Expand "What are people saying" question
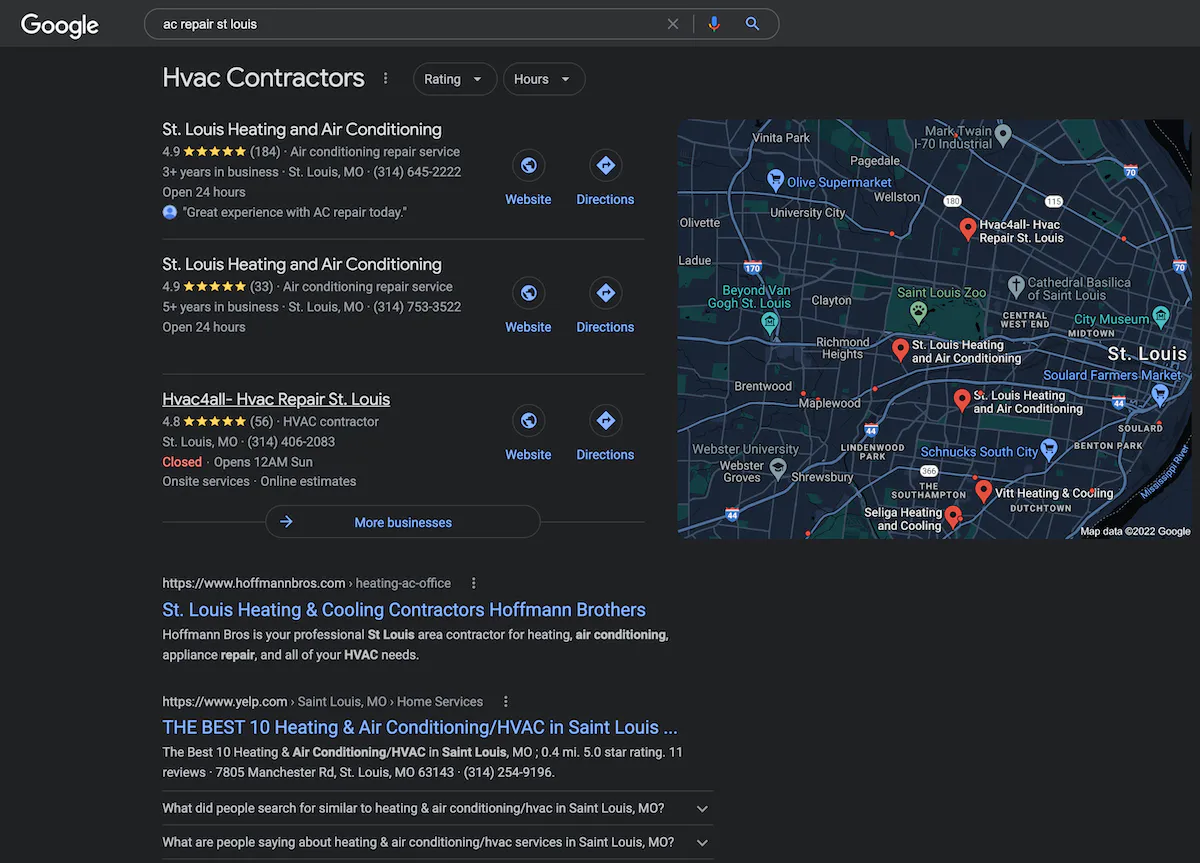Image resolution: width=1200 pixels, height=863 pixels. (x=438, y=842)
